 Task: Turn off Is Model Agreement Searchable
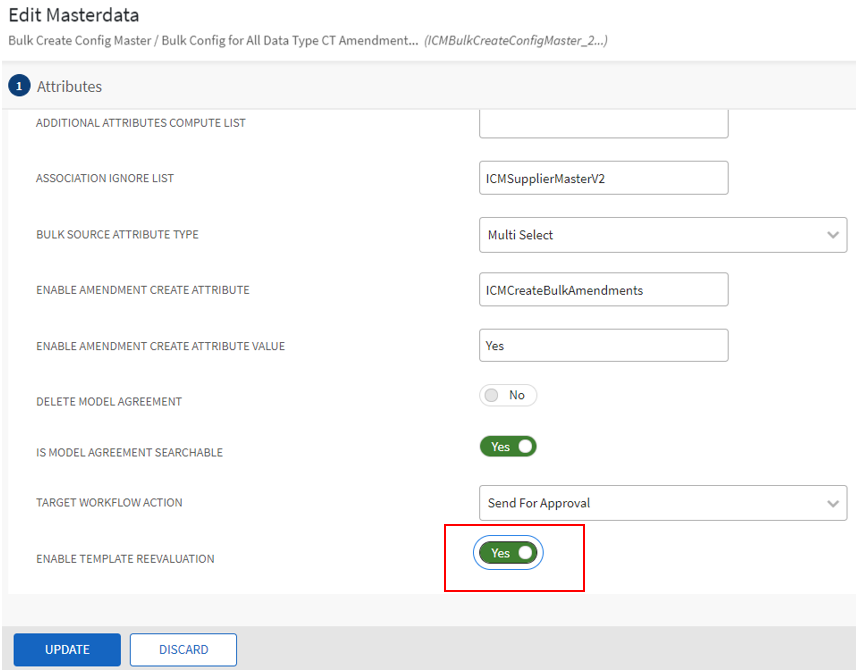tap(508, 447)
